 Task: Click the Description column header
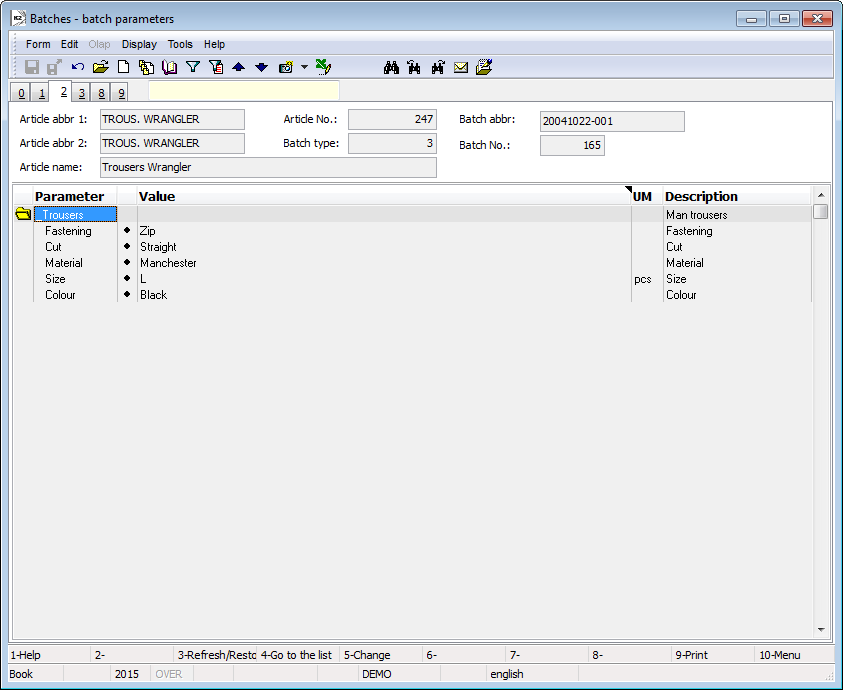(737, 196)
